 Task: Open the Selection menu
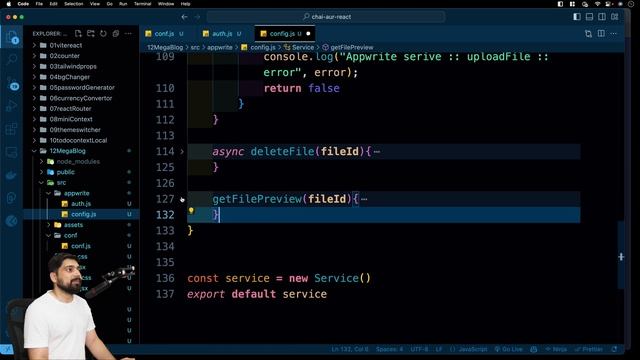(74, 4)
